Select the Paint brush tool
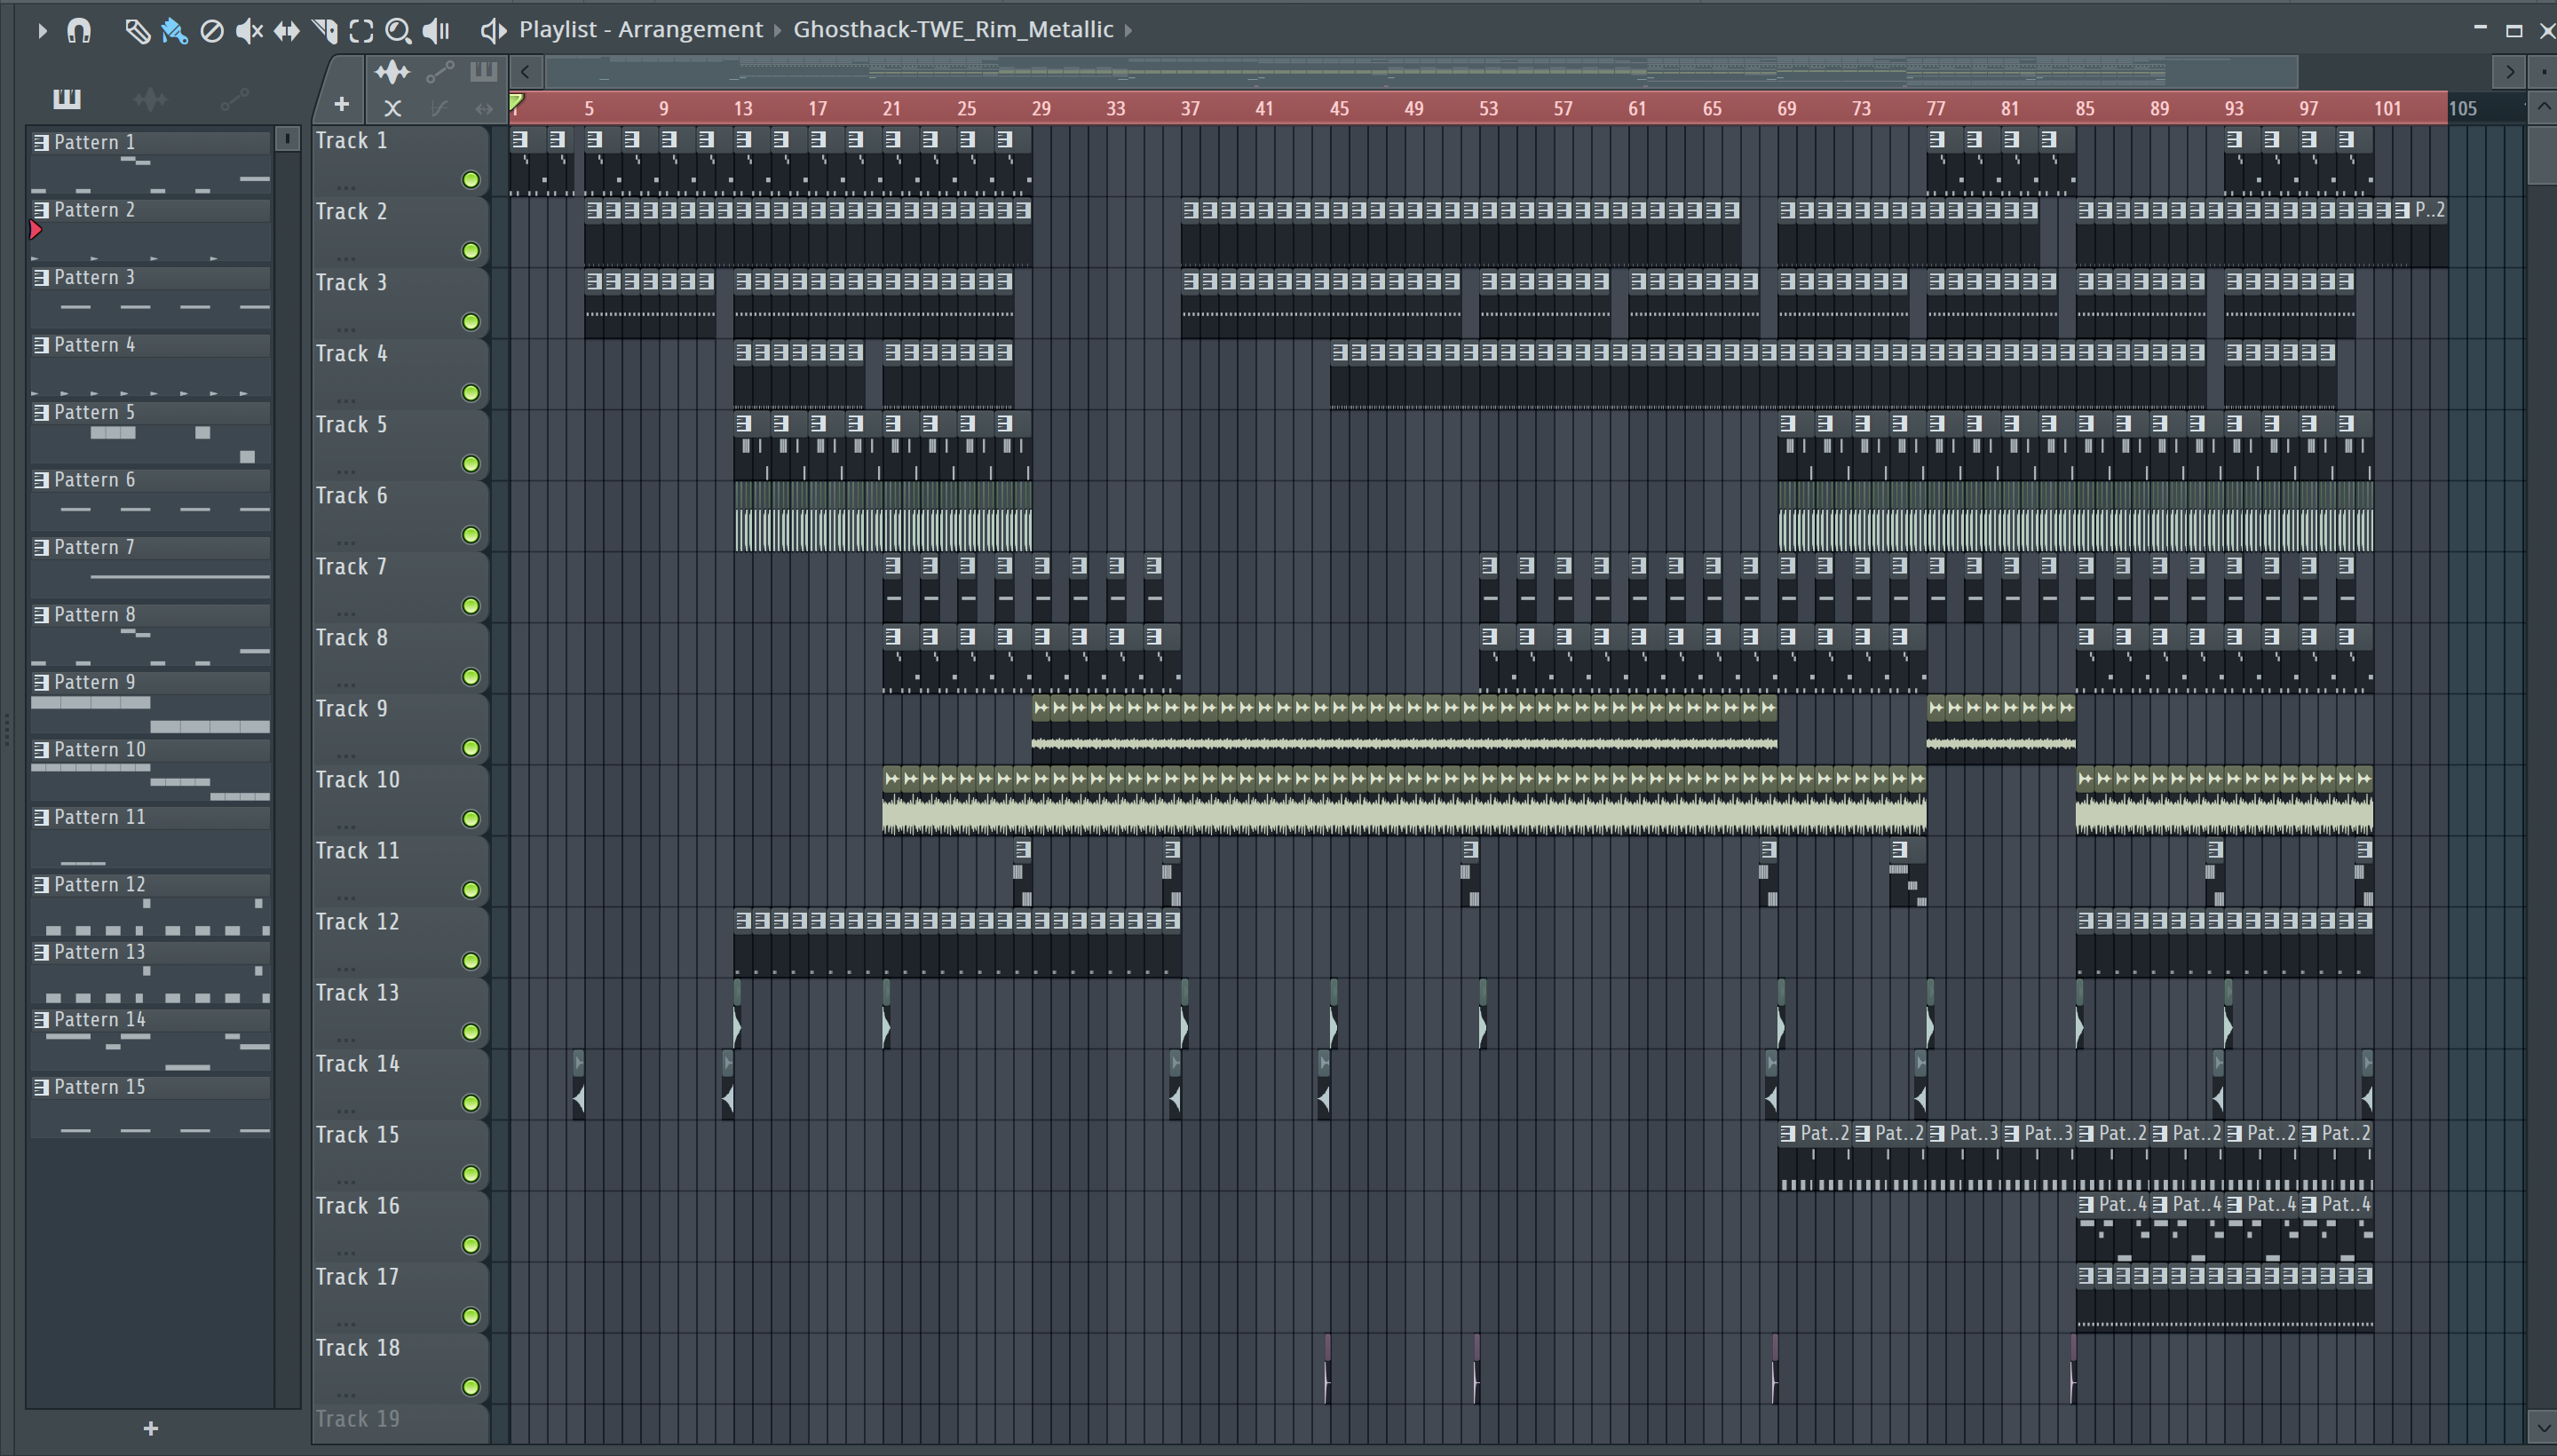This screenshot has height=1456, width=2557. click(x=174, y=31)
